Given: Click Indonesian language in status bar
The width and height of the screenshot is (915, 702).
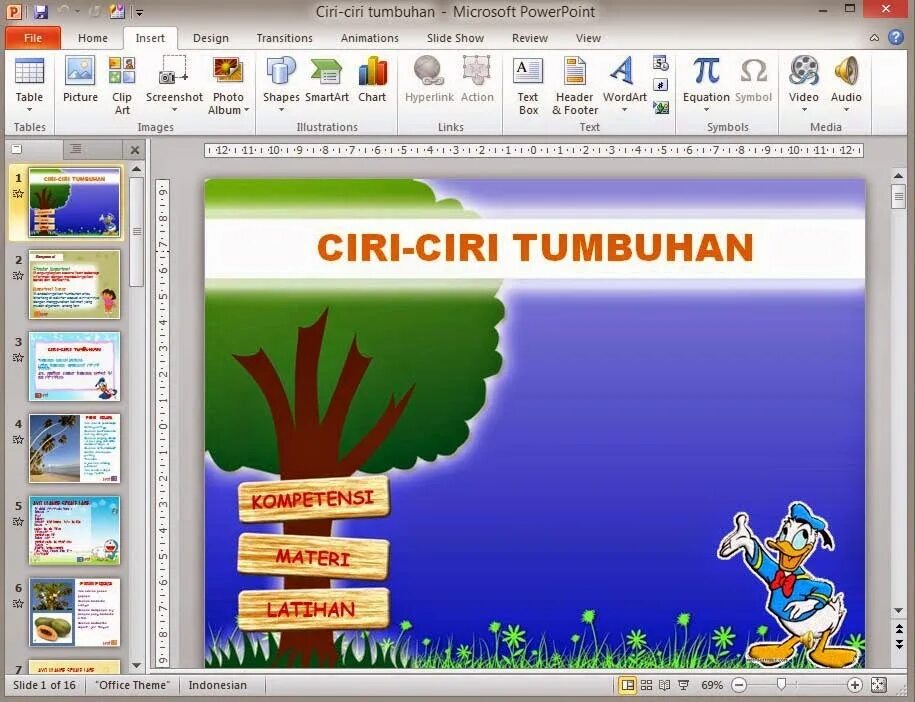Looking at the screenshot, I should (x=217, y=685).
